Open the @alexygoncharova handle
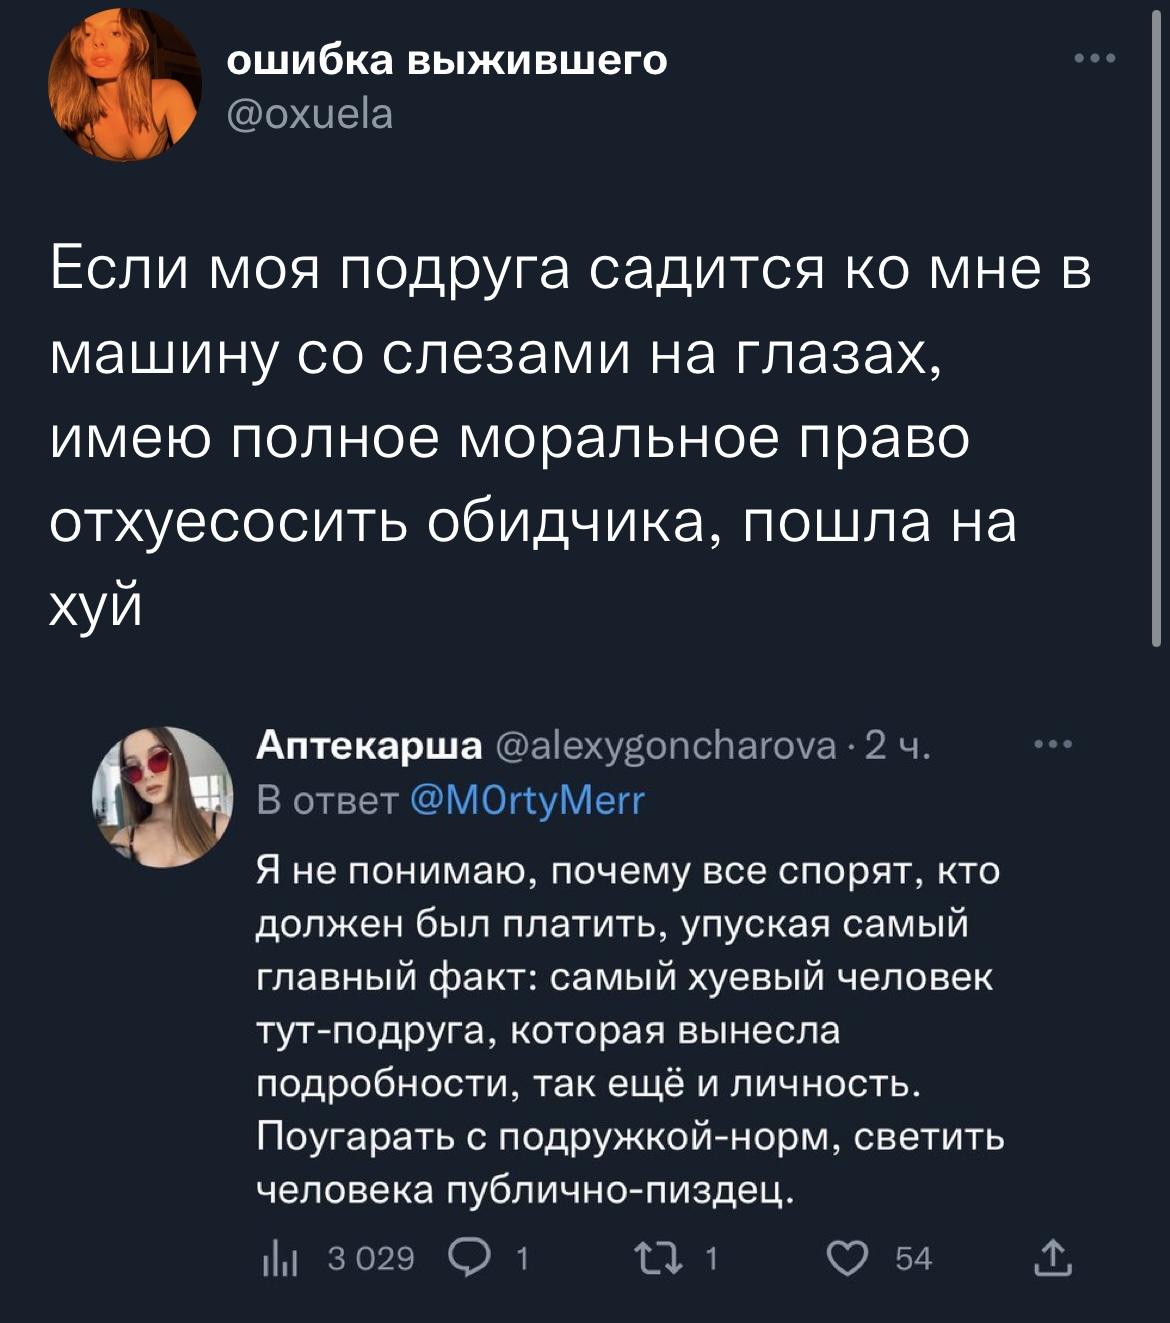 [x=665, y=746]
